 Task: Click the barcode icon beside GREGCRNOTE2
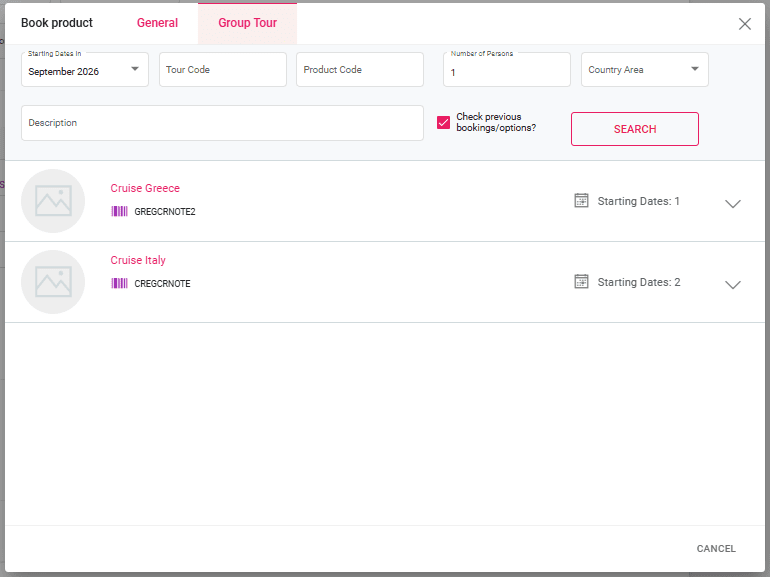pyautogui.click(x=119, y=212)
